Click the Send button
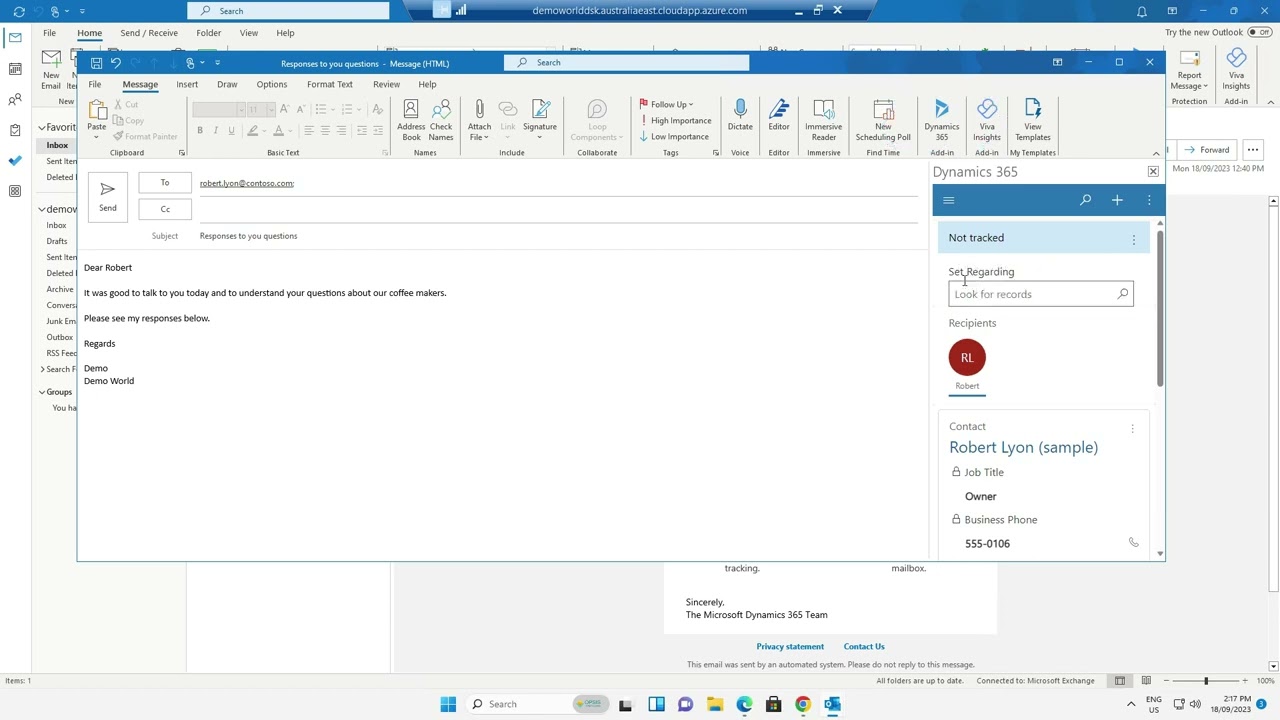Image resolution: width=1280 pixels, height=720 pixels. (107, 196)
